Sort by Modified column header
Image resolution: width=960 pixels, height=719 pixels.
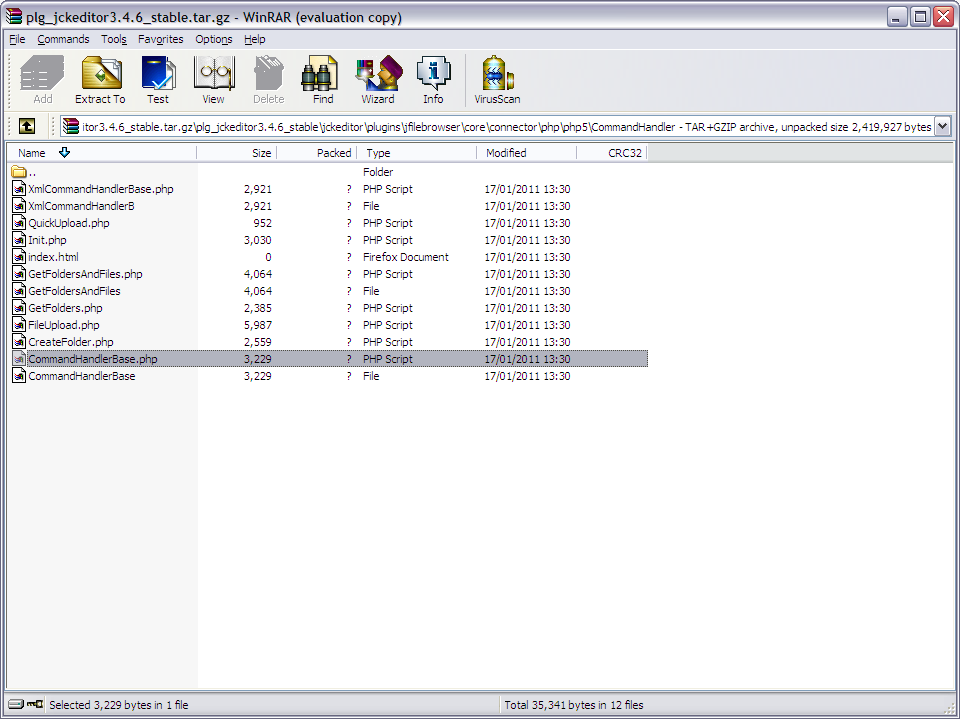pyautogui.click(x=506, y=153)
